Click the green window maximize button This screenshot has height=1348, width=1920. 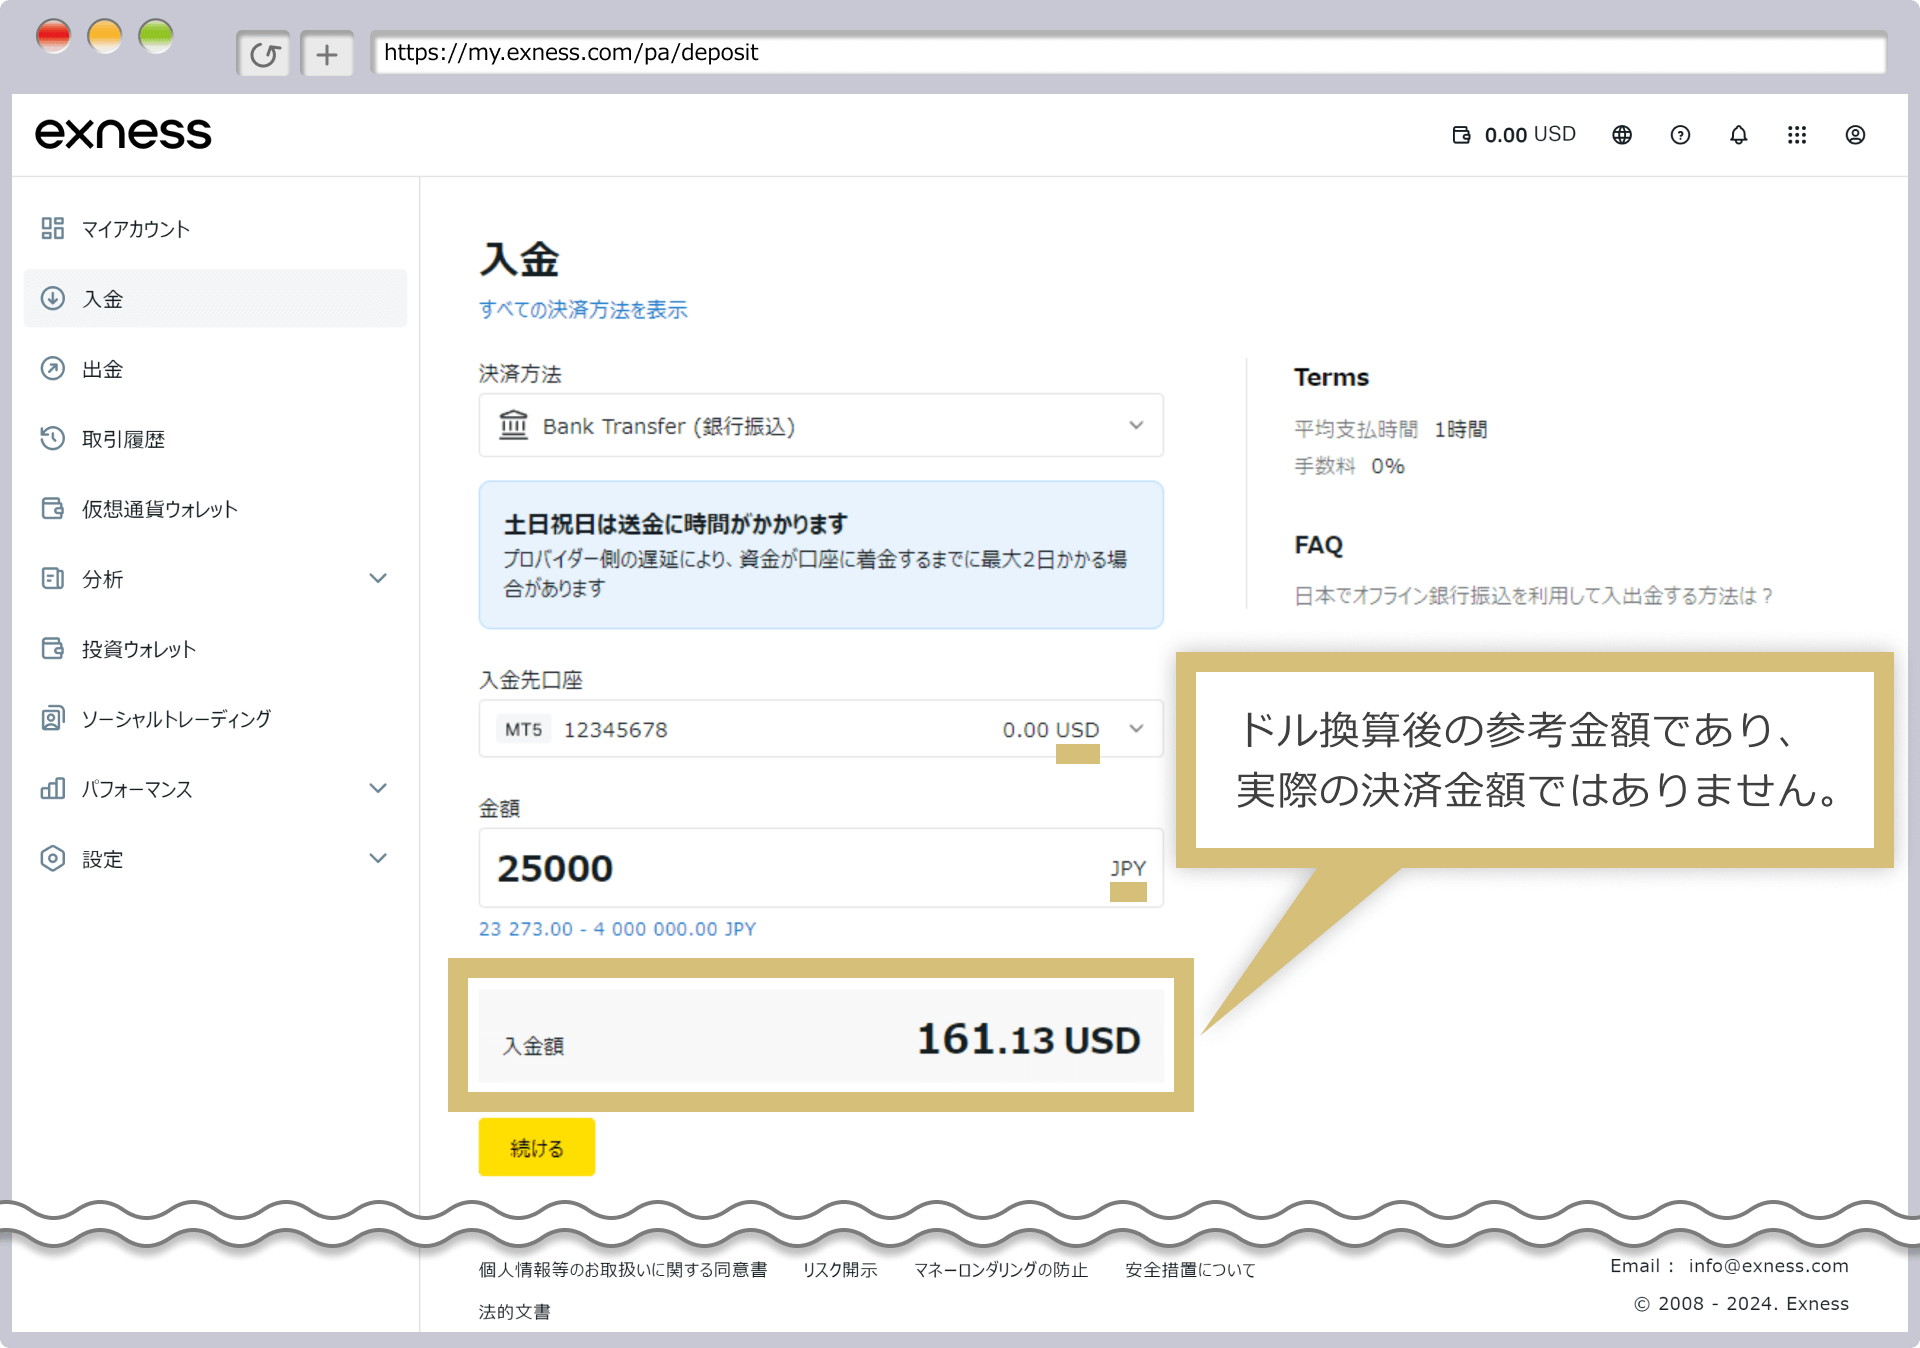pos(156,36)
